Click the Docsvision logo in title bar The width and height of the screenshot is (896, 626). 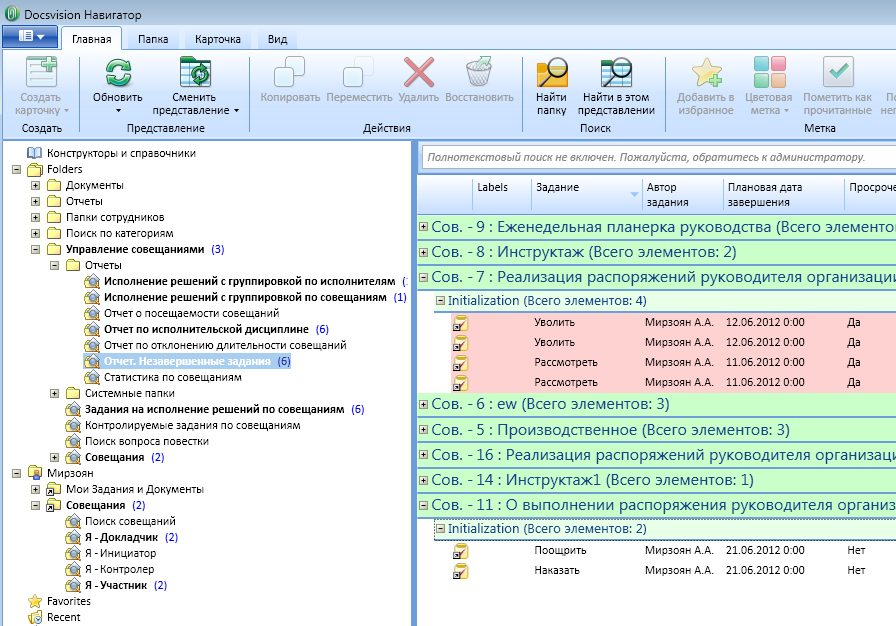click(11, 13)
